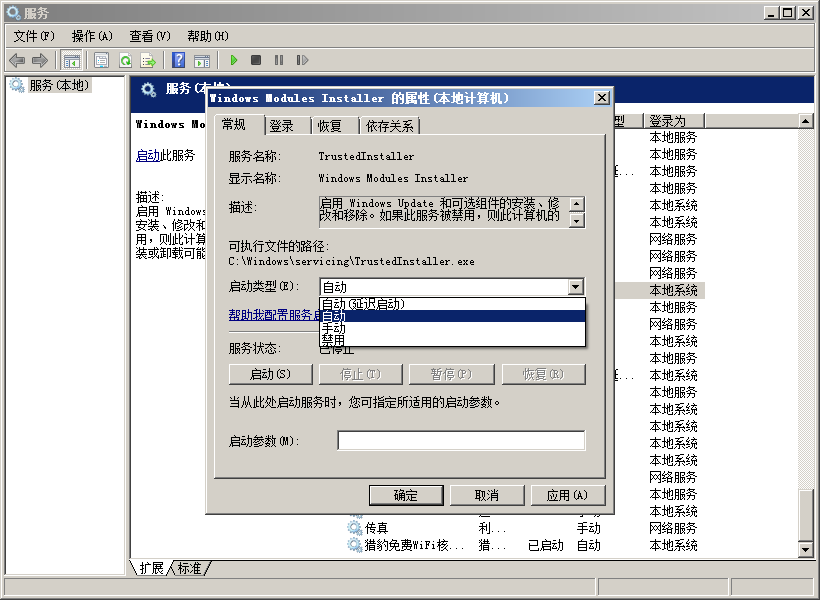The width and height of the screenshot is (820, 600).
Task: Click the service name TrustedInstaller text
Action: 366,156
